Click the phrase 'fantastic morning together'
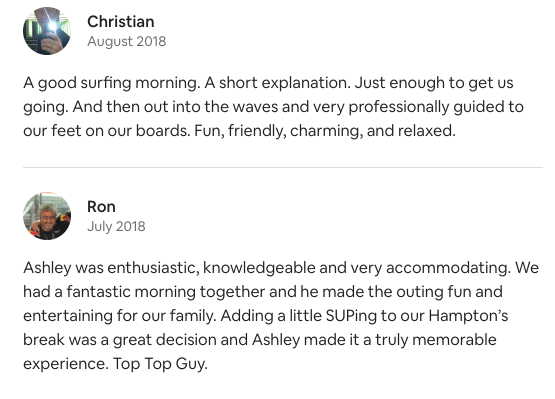The height and width of the screenshot is (399, 555). coord(166,292)
